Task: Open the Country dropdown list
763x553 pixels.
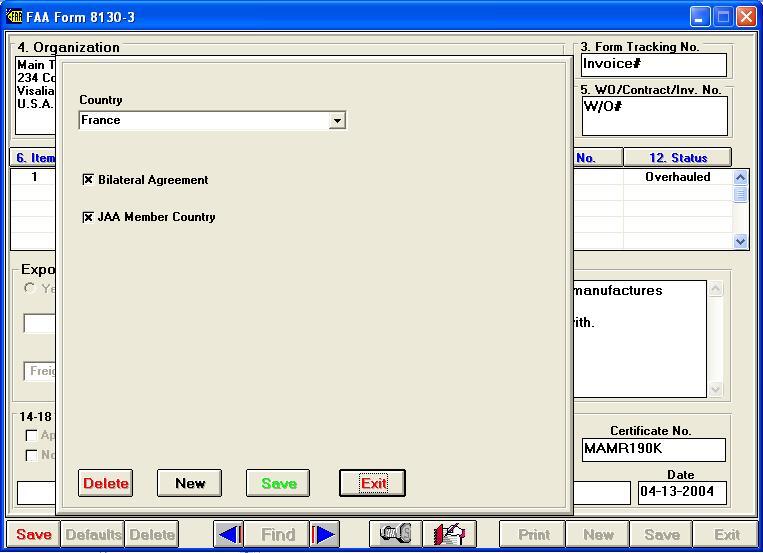Action: point(337,121)
